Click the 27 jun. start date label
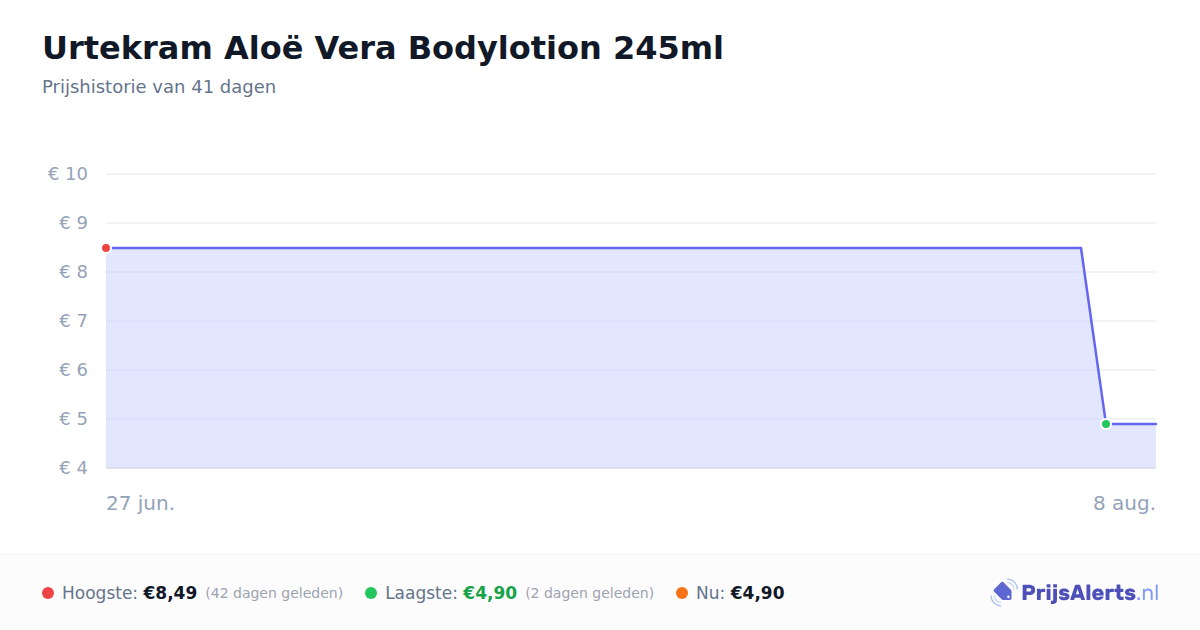The image size is (1200, 630). pyautogui.click(x=141, y=503)
